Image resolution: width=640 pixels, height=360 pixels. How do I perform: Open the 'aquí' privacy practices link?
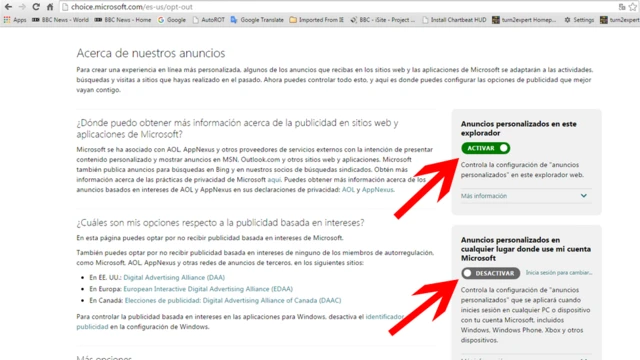(x=274, y=180)
